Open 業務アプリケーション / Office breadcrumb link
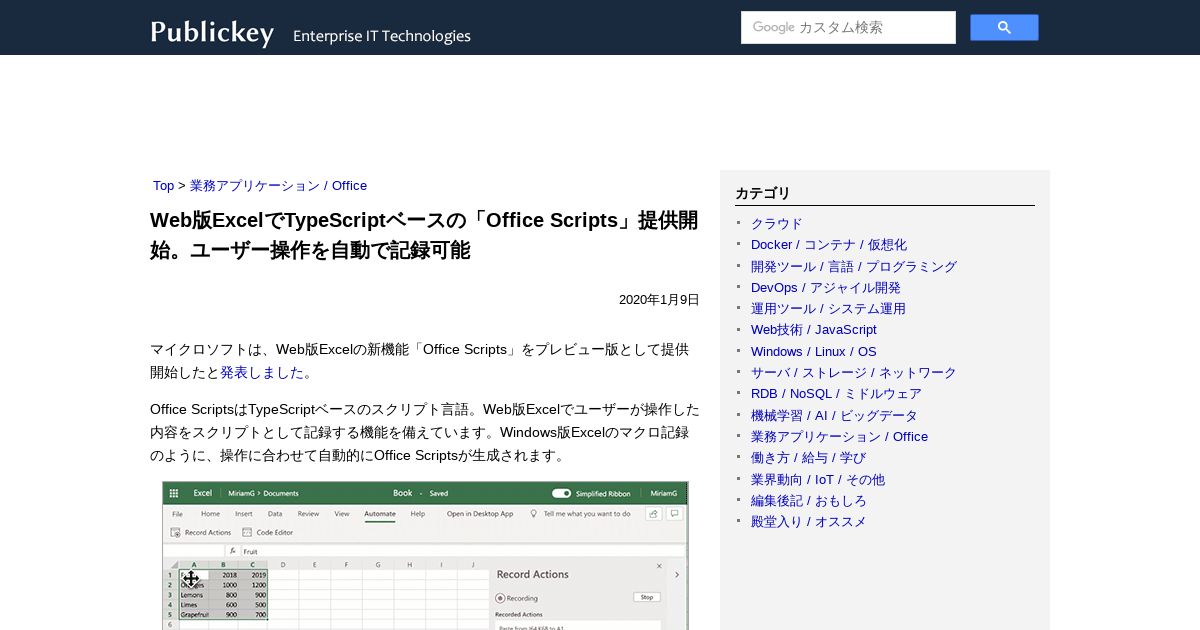 [x=278, y=186]
